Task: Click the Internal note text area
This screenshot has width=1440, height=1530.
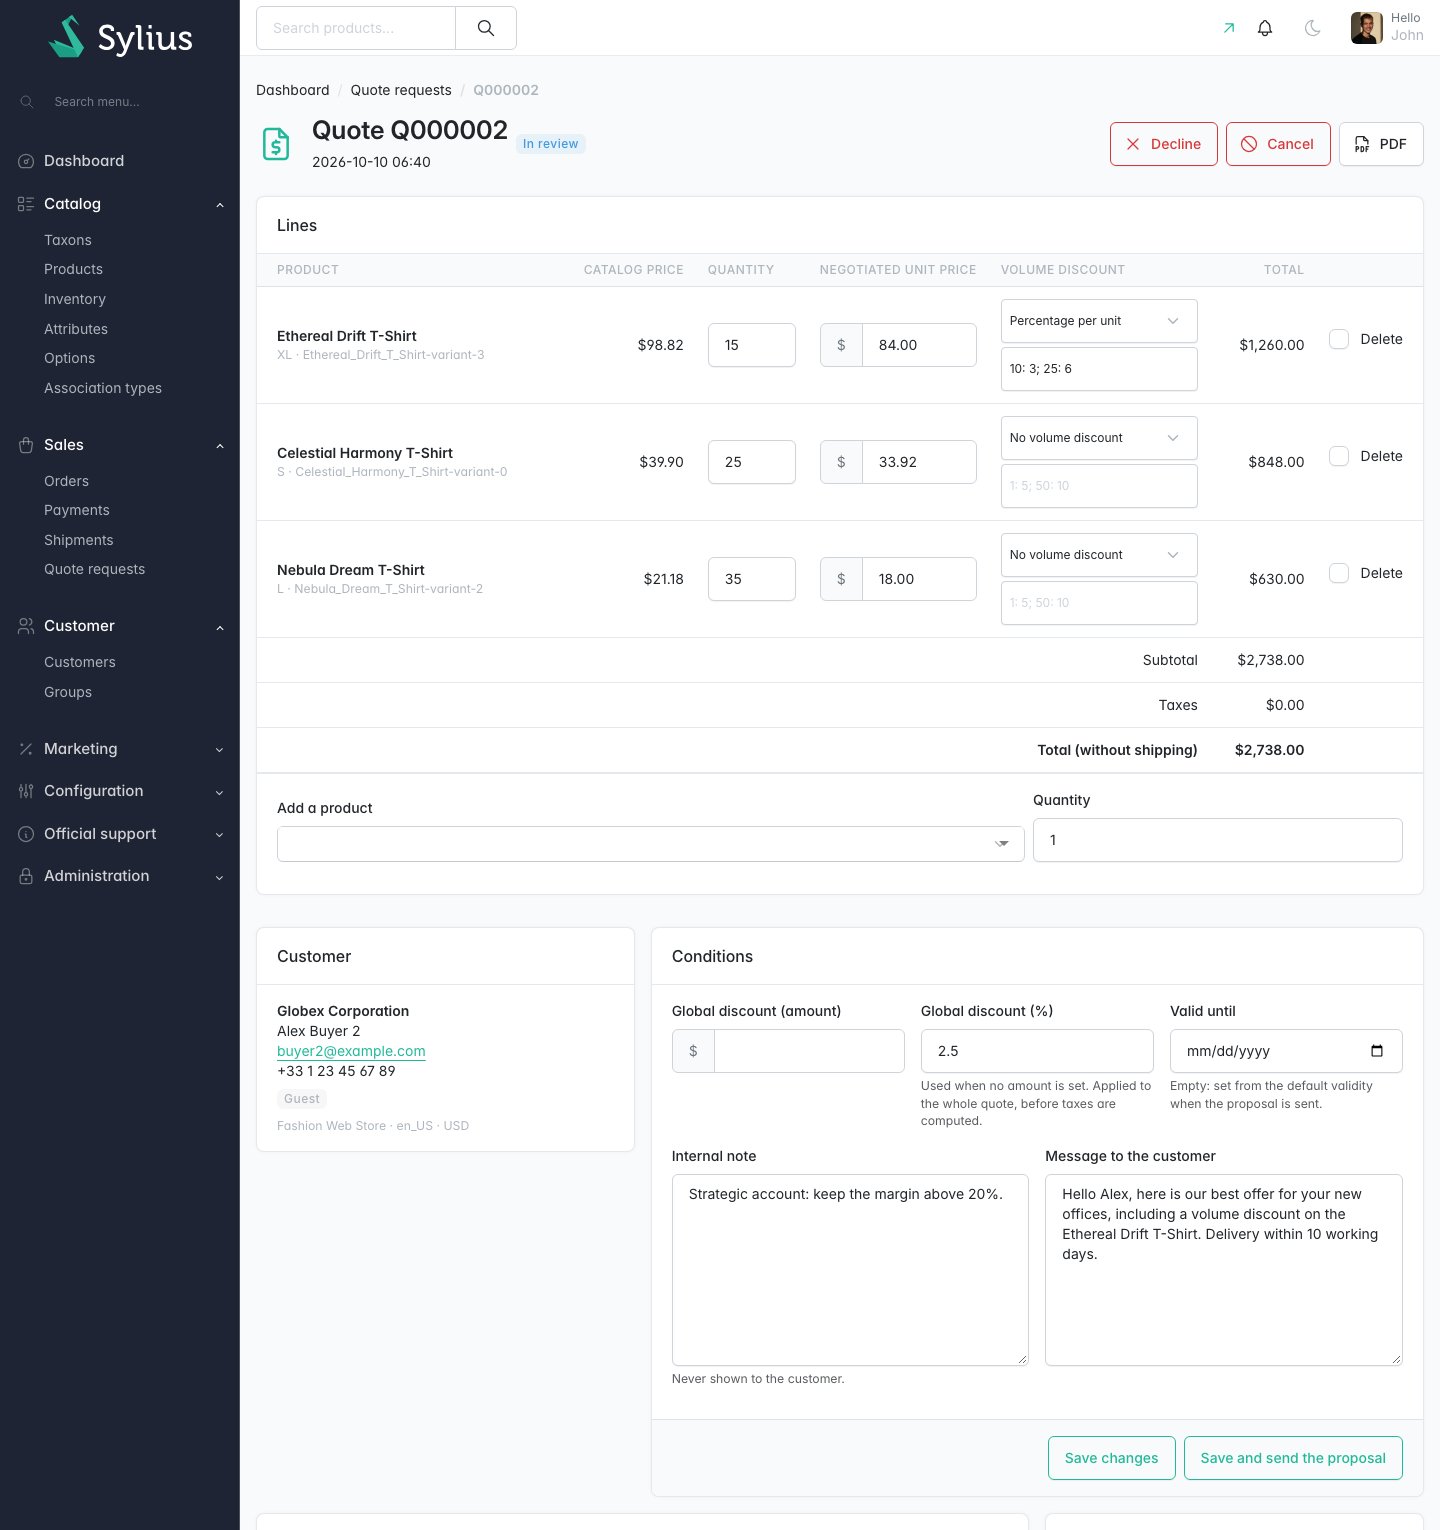Action: click(850, 1270)
